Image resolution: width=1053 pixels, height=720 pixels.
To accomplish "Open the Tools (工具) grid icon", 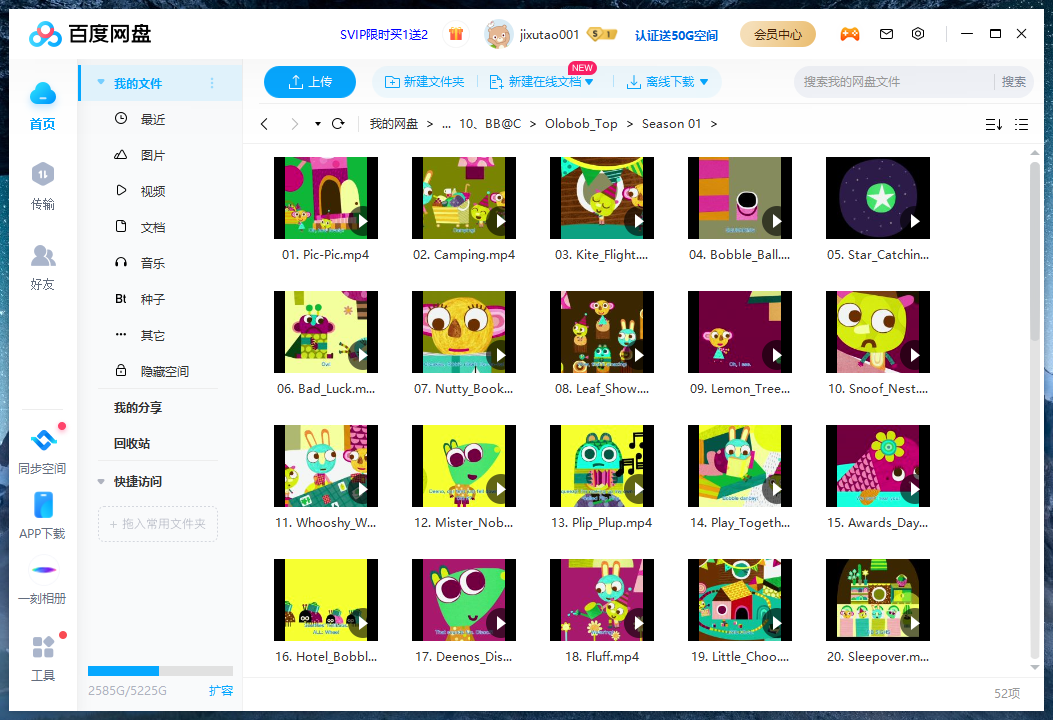I will coord(43,647).
